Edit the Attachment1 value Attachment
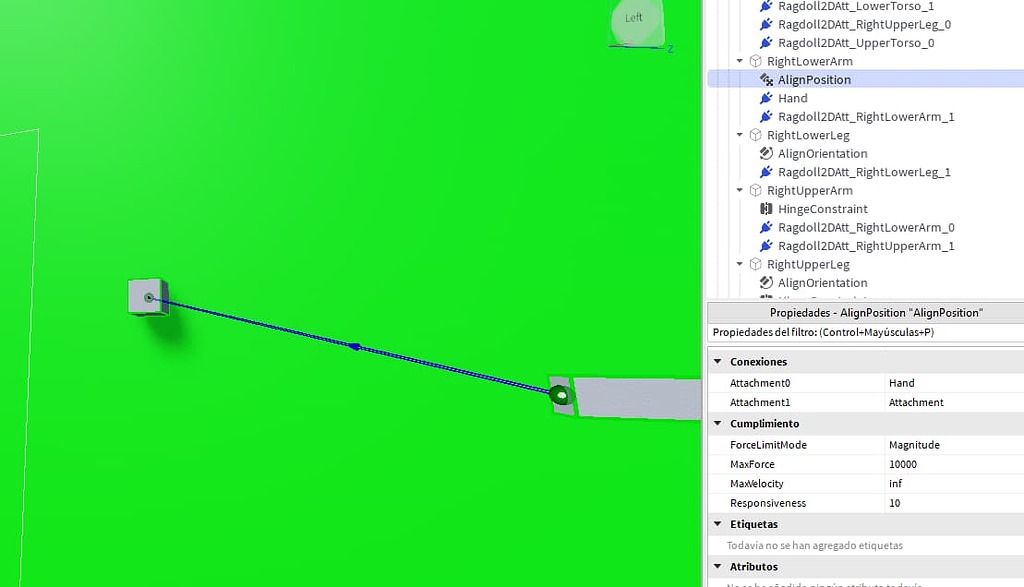 [x=954, y=402]
